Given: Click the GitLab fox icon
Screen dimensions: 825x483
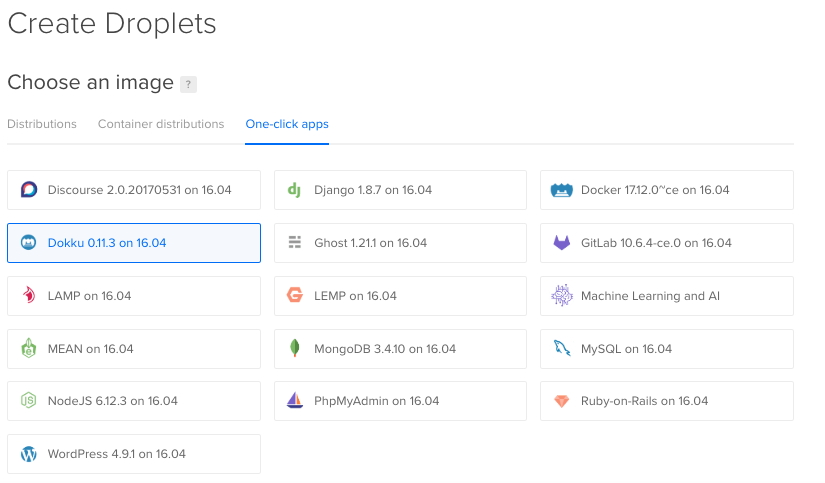Looking at the screenshot, I should (561, 243).
